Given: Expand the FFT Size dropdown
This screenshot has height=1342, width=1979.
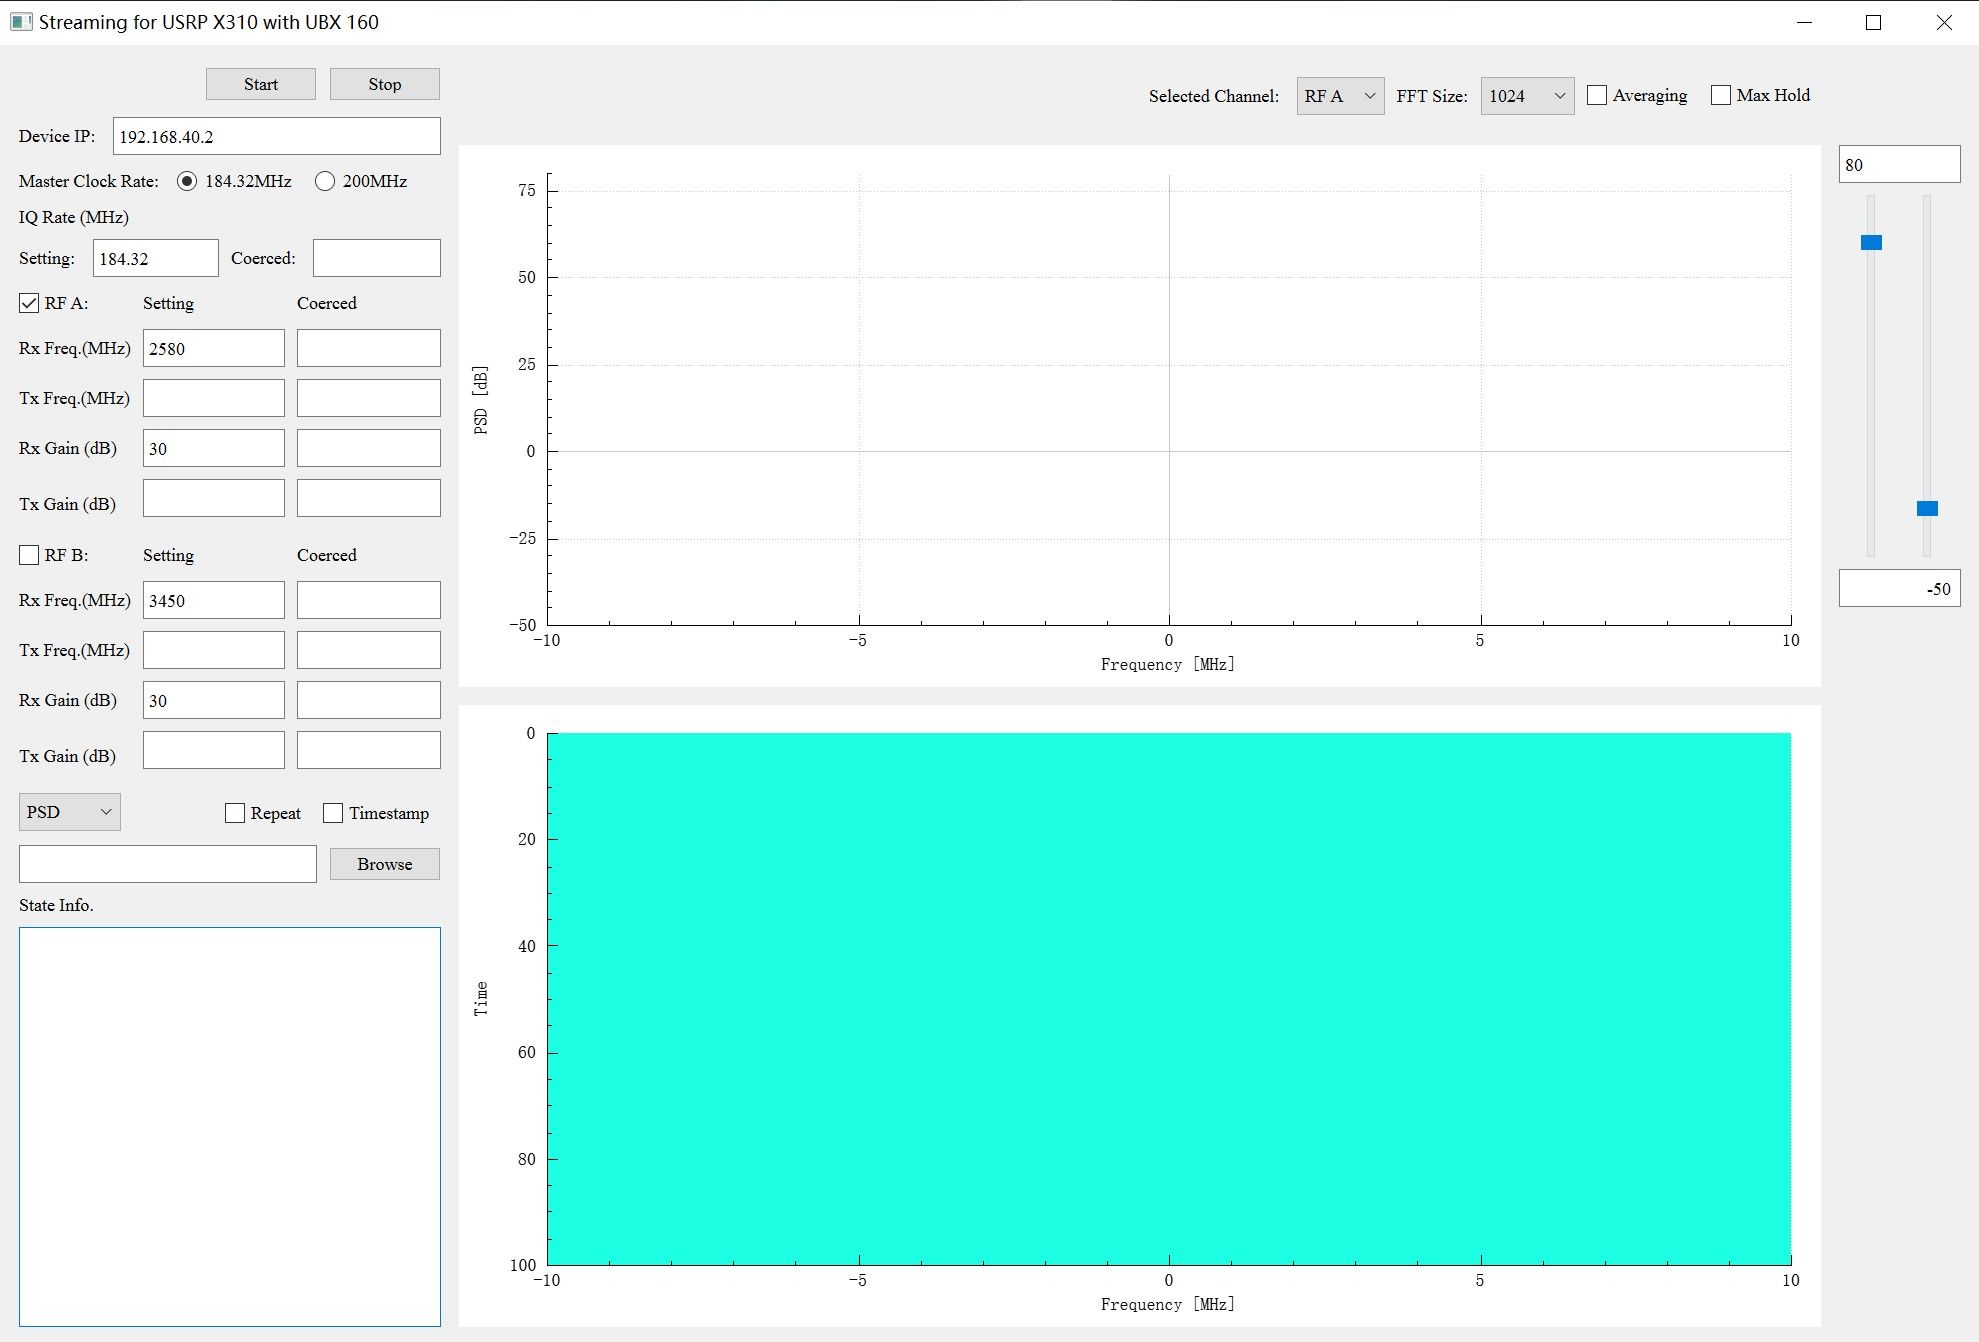Looking at the screenshot, I should pos(1526,96).
